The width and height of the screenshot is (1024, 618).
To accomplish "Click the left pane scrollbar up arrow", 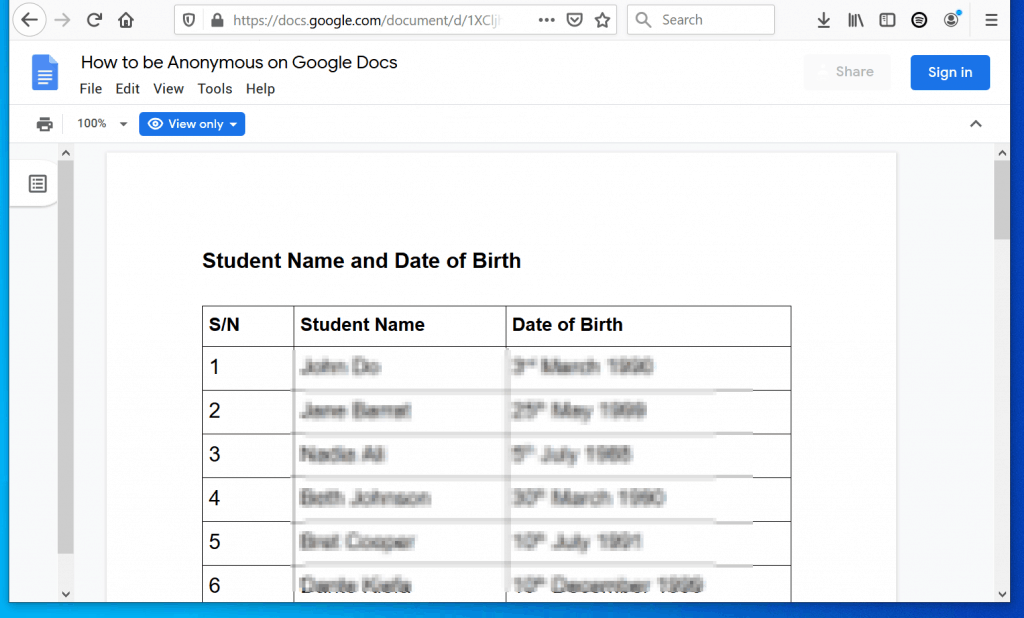I will pos(65,153).
